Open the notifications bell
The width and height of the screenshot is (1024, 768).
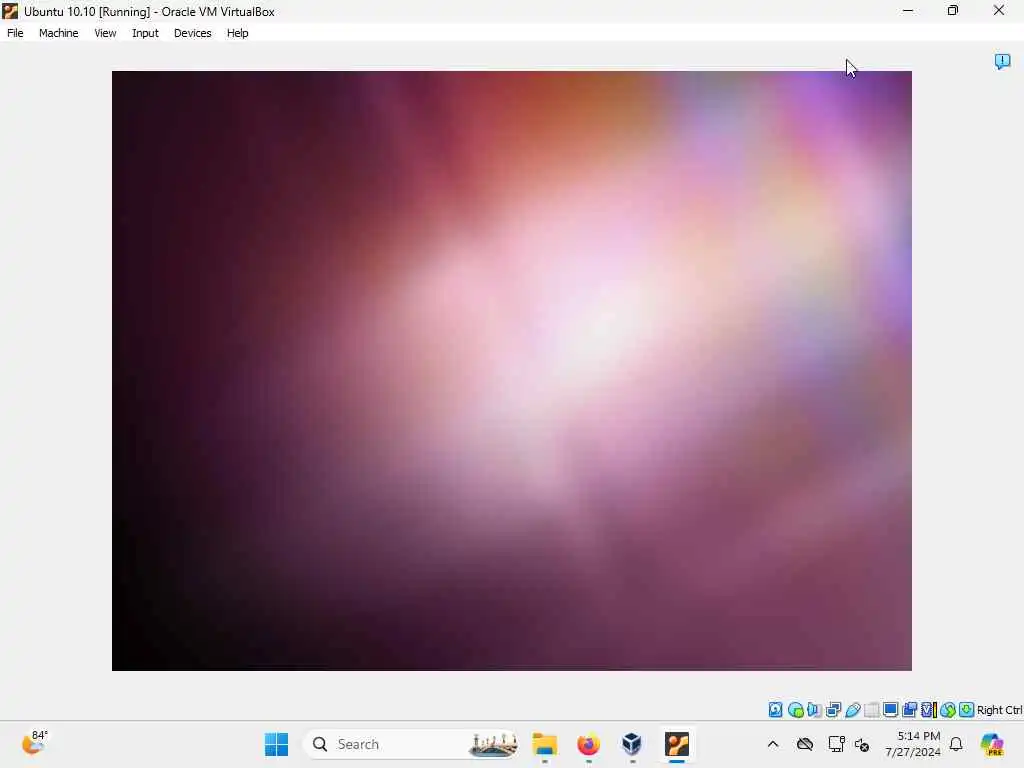click(956, 744)
